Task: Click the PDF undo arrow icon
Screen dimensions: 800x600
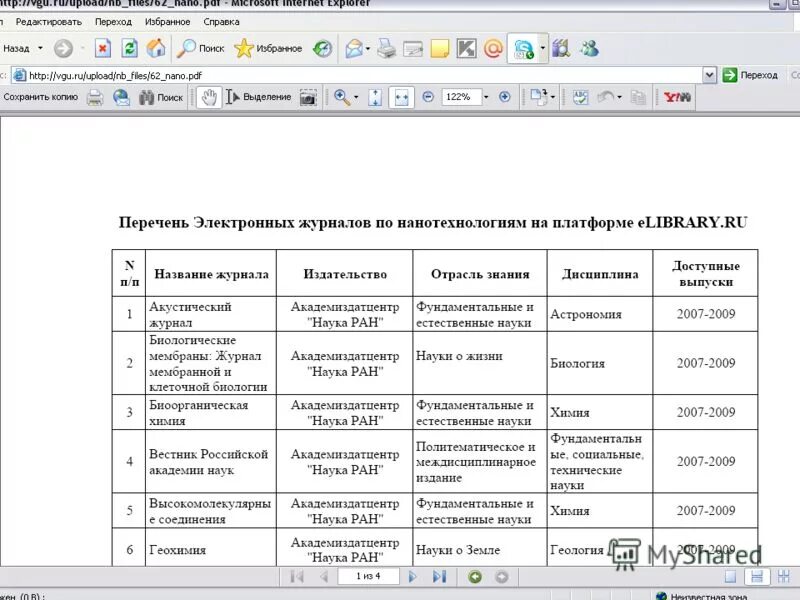Action: (606, 97)
